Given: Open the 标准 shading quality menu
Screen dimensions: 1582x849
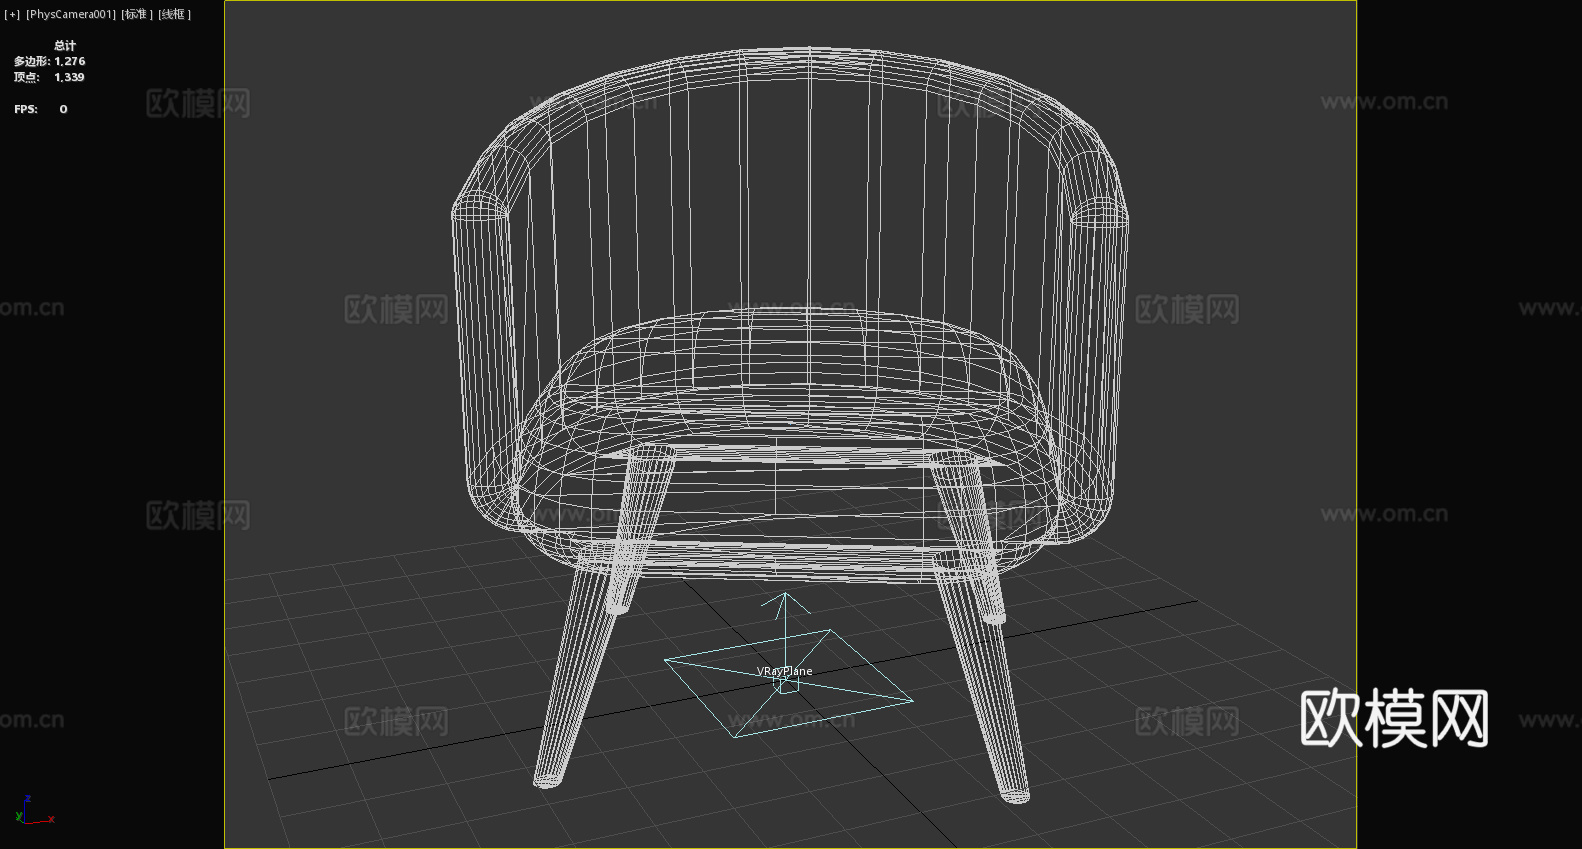Looking at the screenshot, I should (137, 14).
